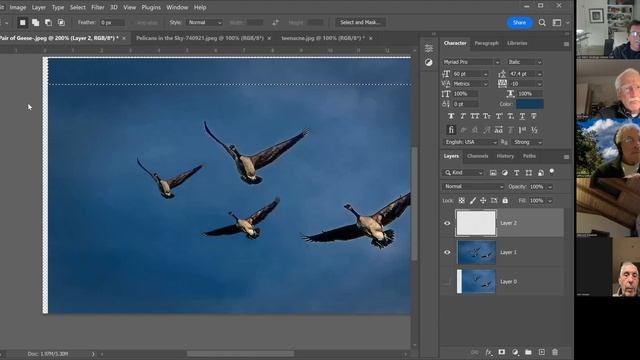
Task: Open 60 pt font size dropdown
Action: (470, 74)
